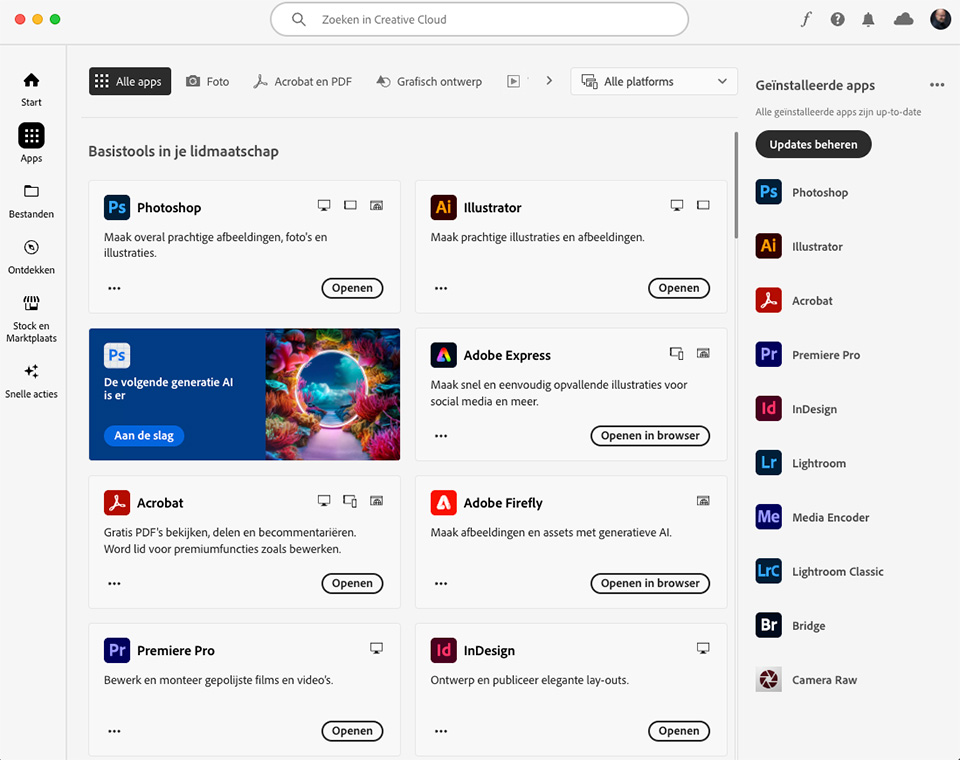Open more options on Illustrator card
Image resolution: width=960 pixels, height=760 pixels.
click(x=441, y=288)
